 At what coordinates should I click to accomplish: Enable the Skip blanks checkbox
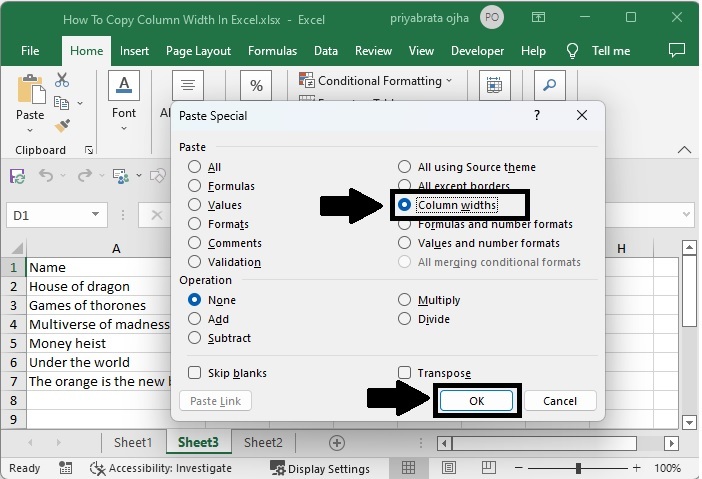(x=194, y=373)
